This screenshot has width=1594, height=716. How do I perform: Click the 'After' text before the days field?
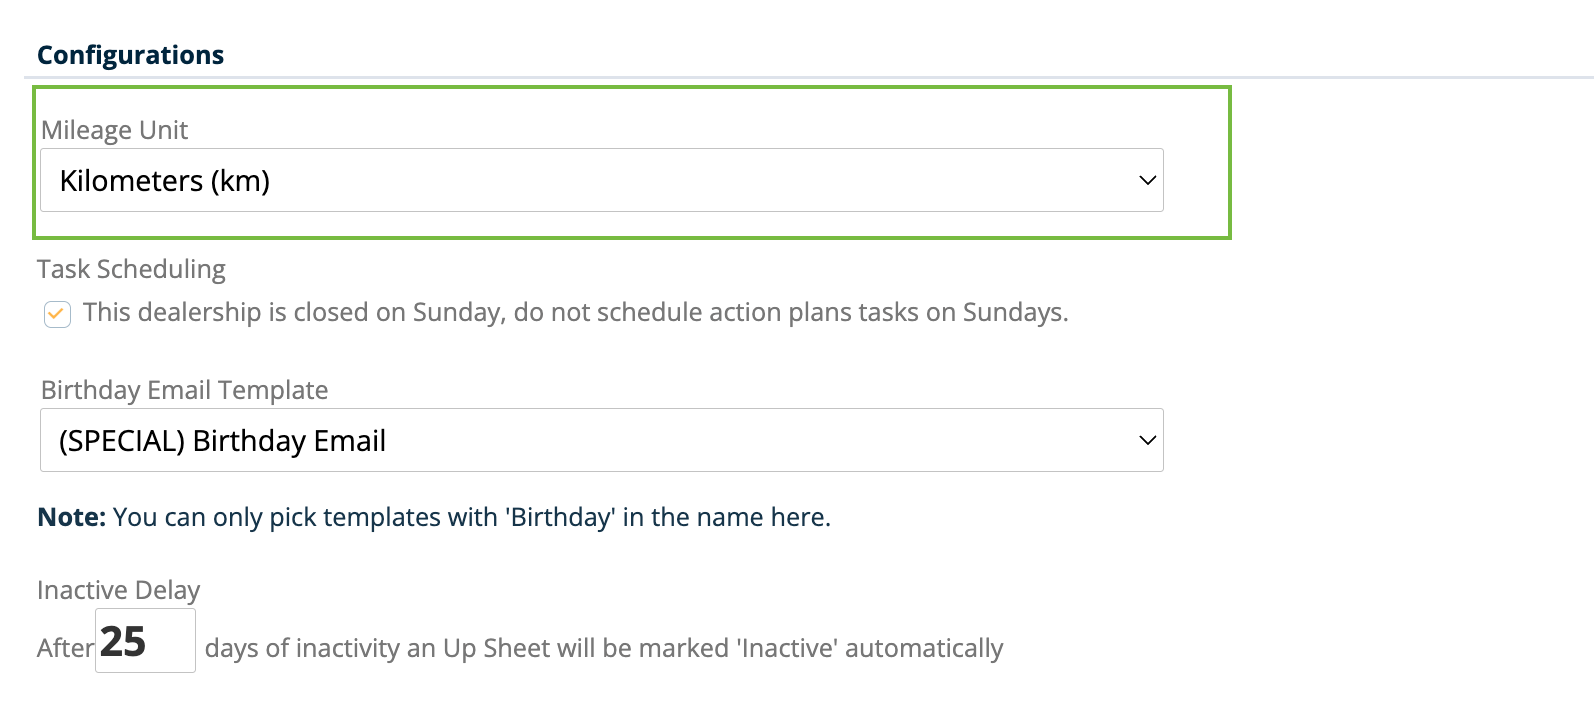click(65, 648)
